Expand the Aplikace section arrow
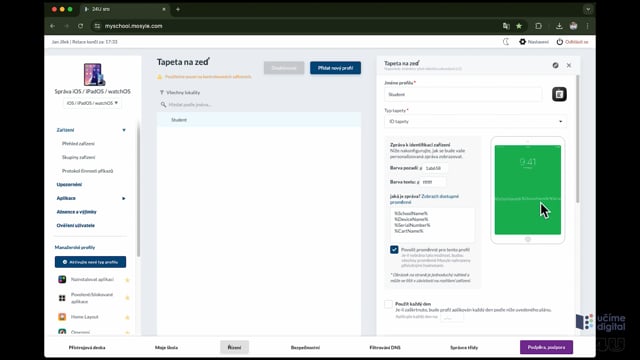The height and width of the screenshot is (360, 640). (124, 198)
